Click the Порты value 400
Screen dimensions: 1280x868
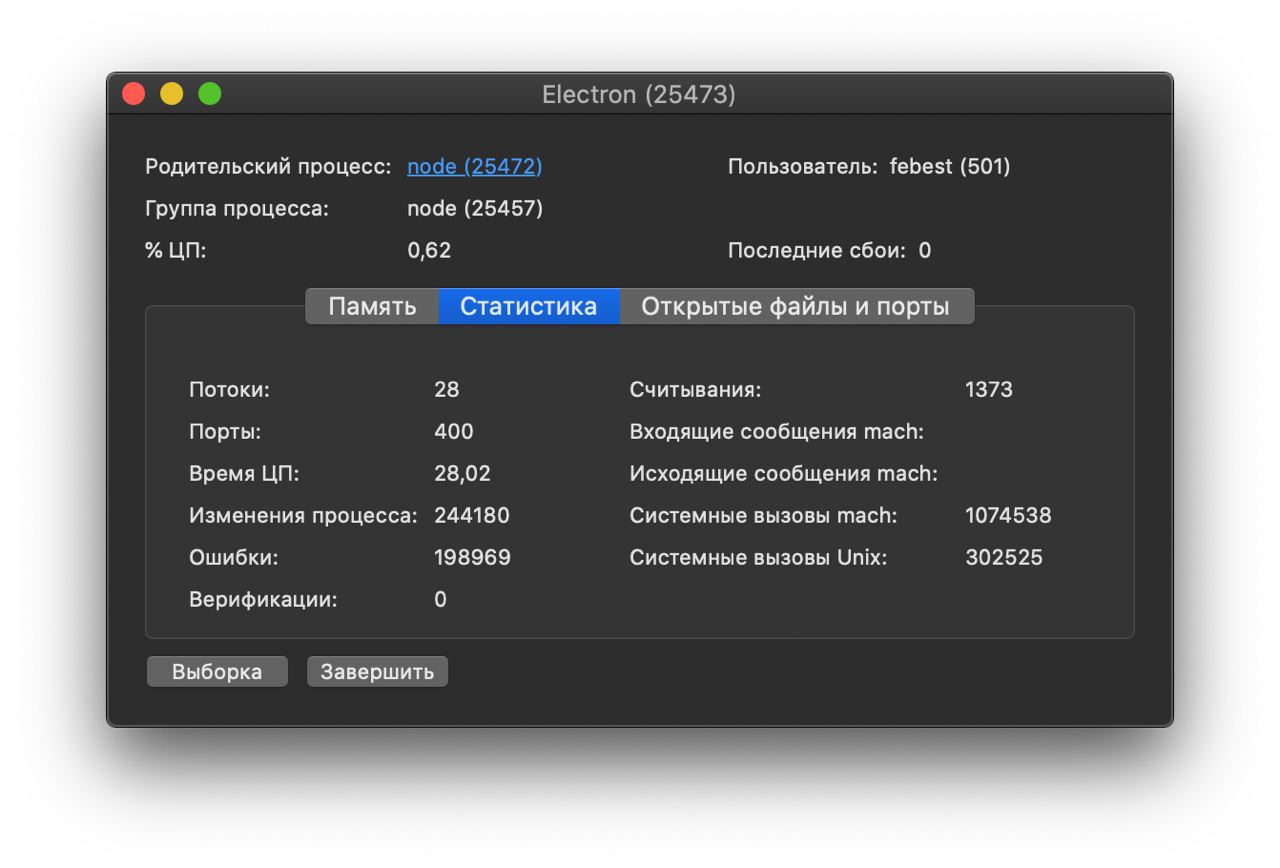coord(453,432)
